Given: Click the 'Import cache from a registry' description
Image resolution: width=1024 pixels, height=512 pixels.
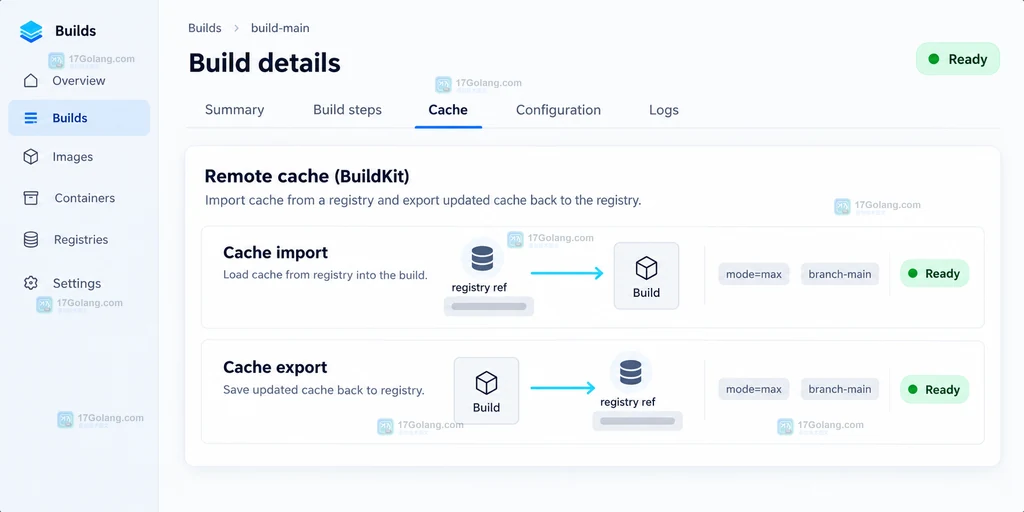Looking at the screenshot, I should [x=423, y=200].
